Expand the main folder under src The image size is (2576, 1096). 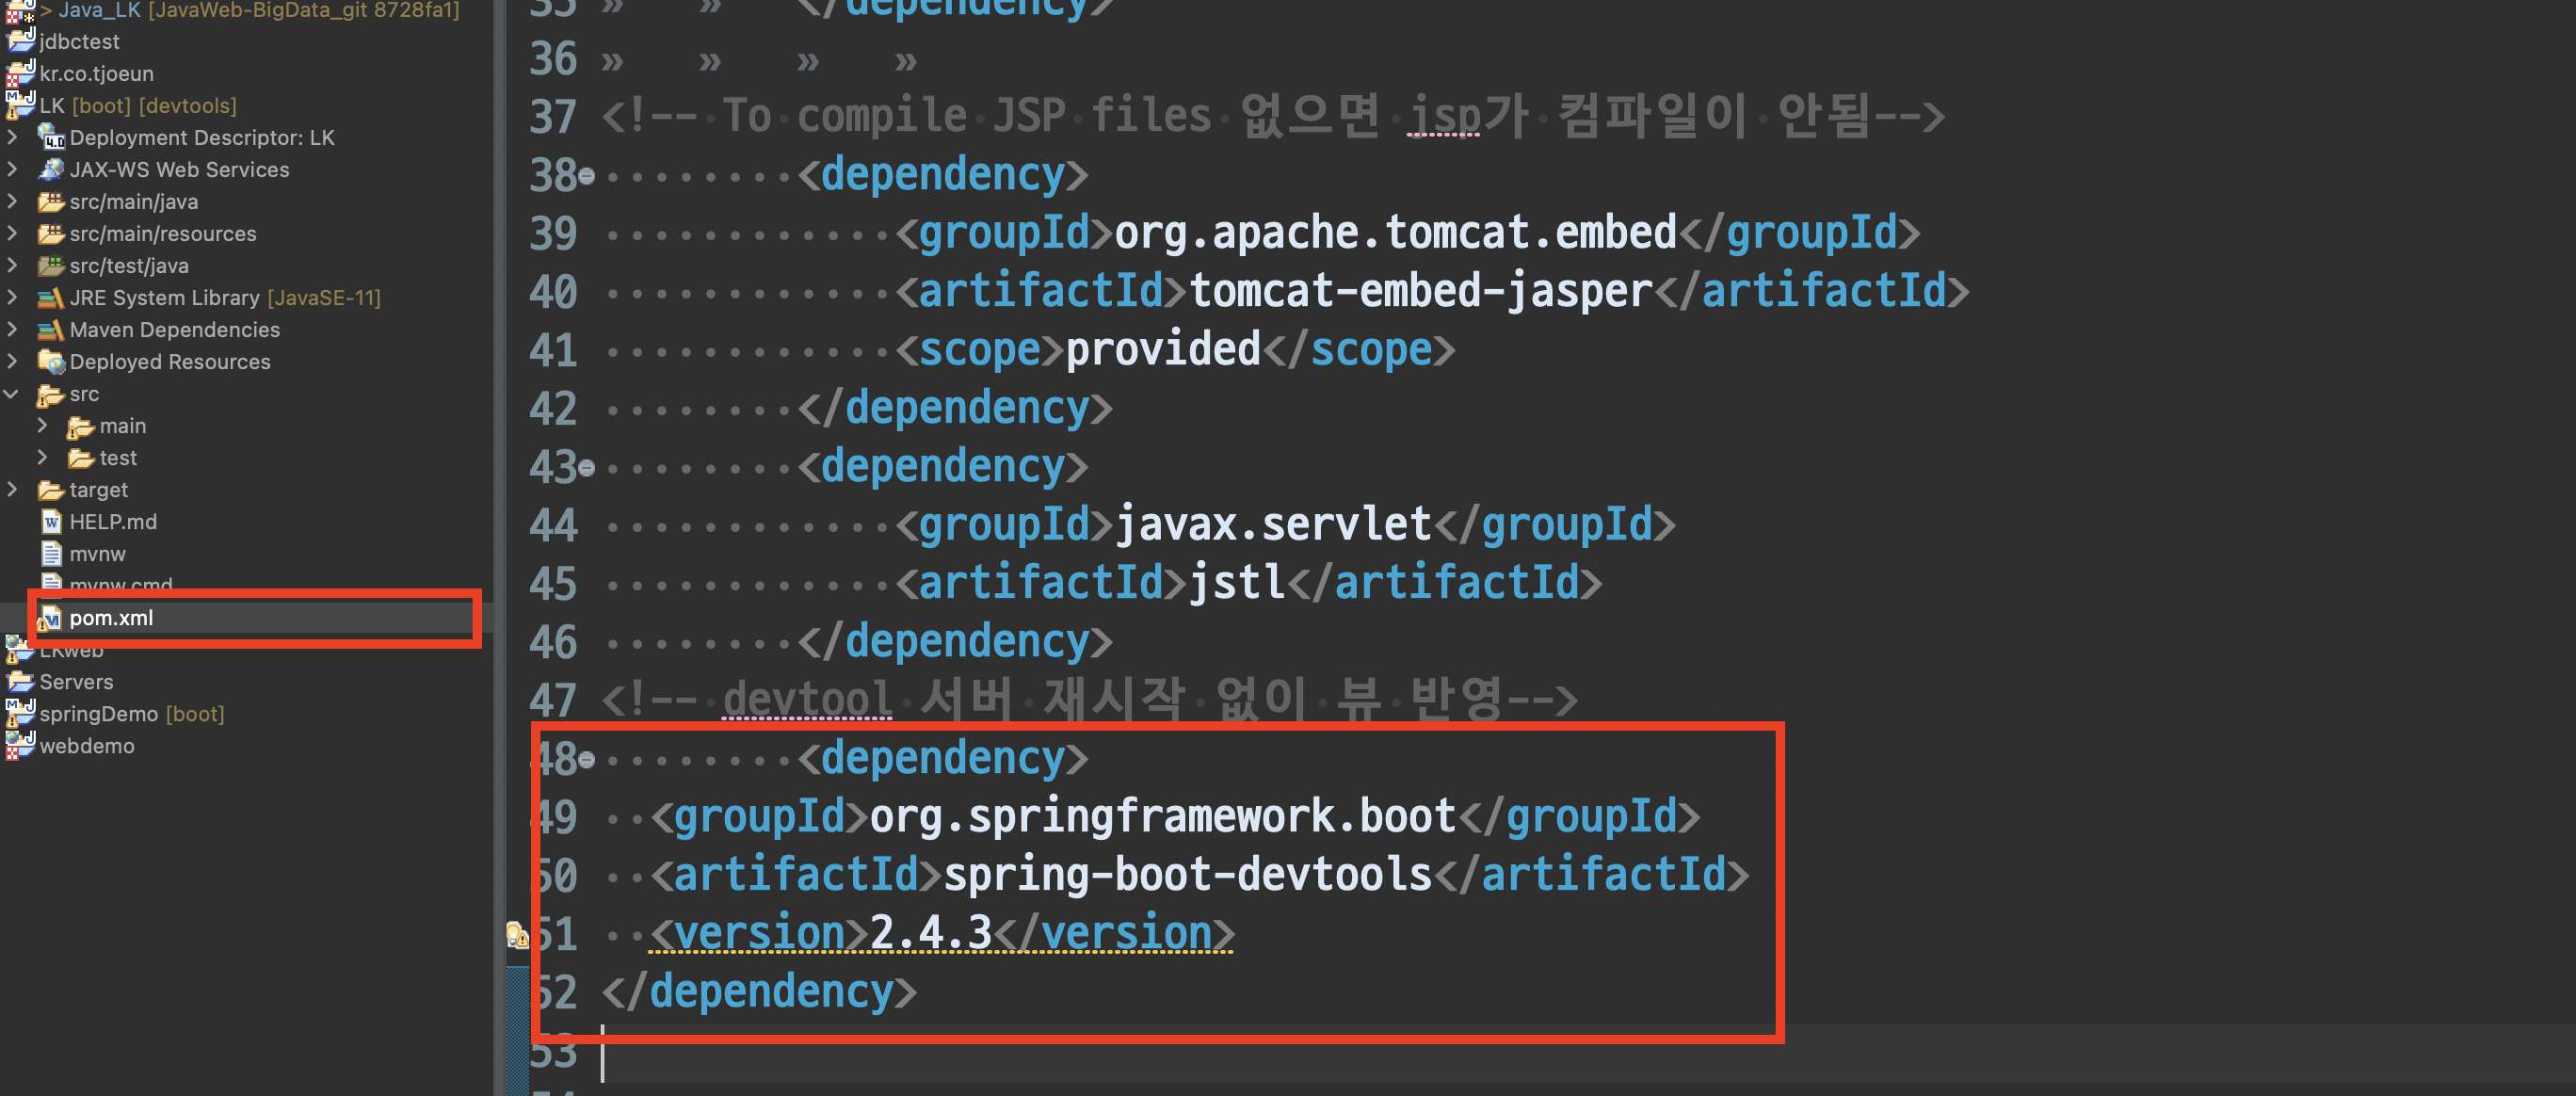click(42, 426)
